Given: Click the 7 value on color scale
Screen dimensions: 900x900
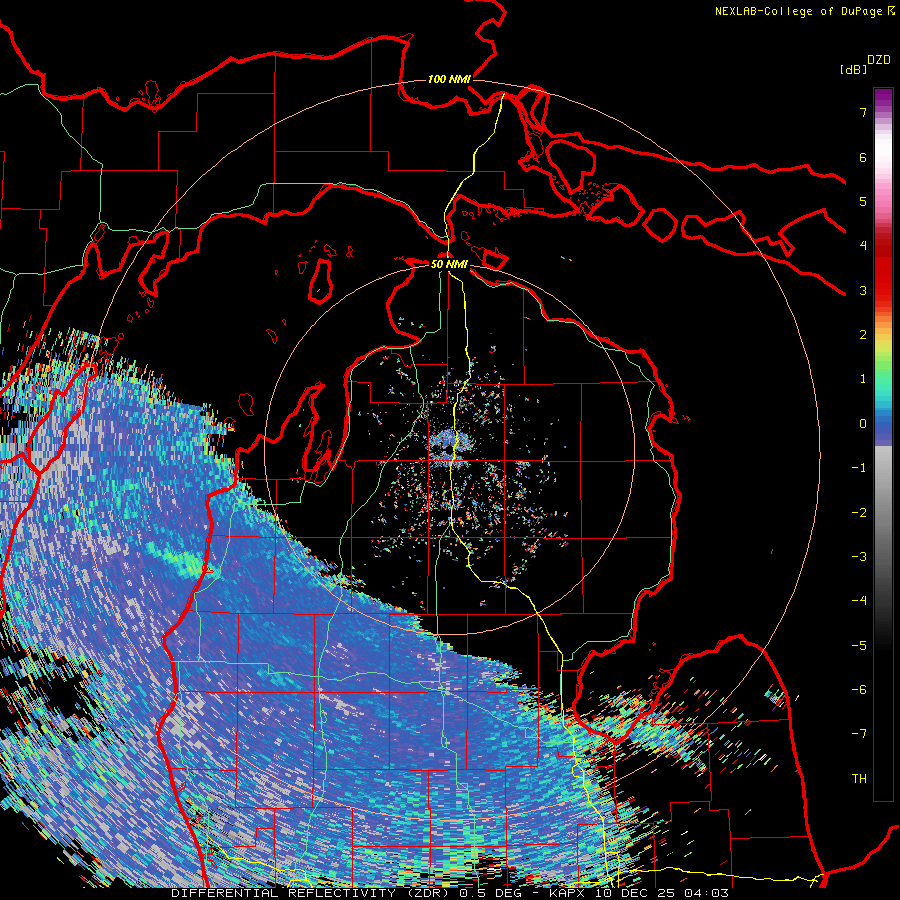Looking at the screenshot, I should tap(863, 112).
